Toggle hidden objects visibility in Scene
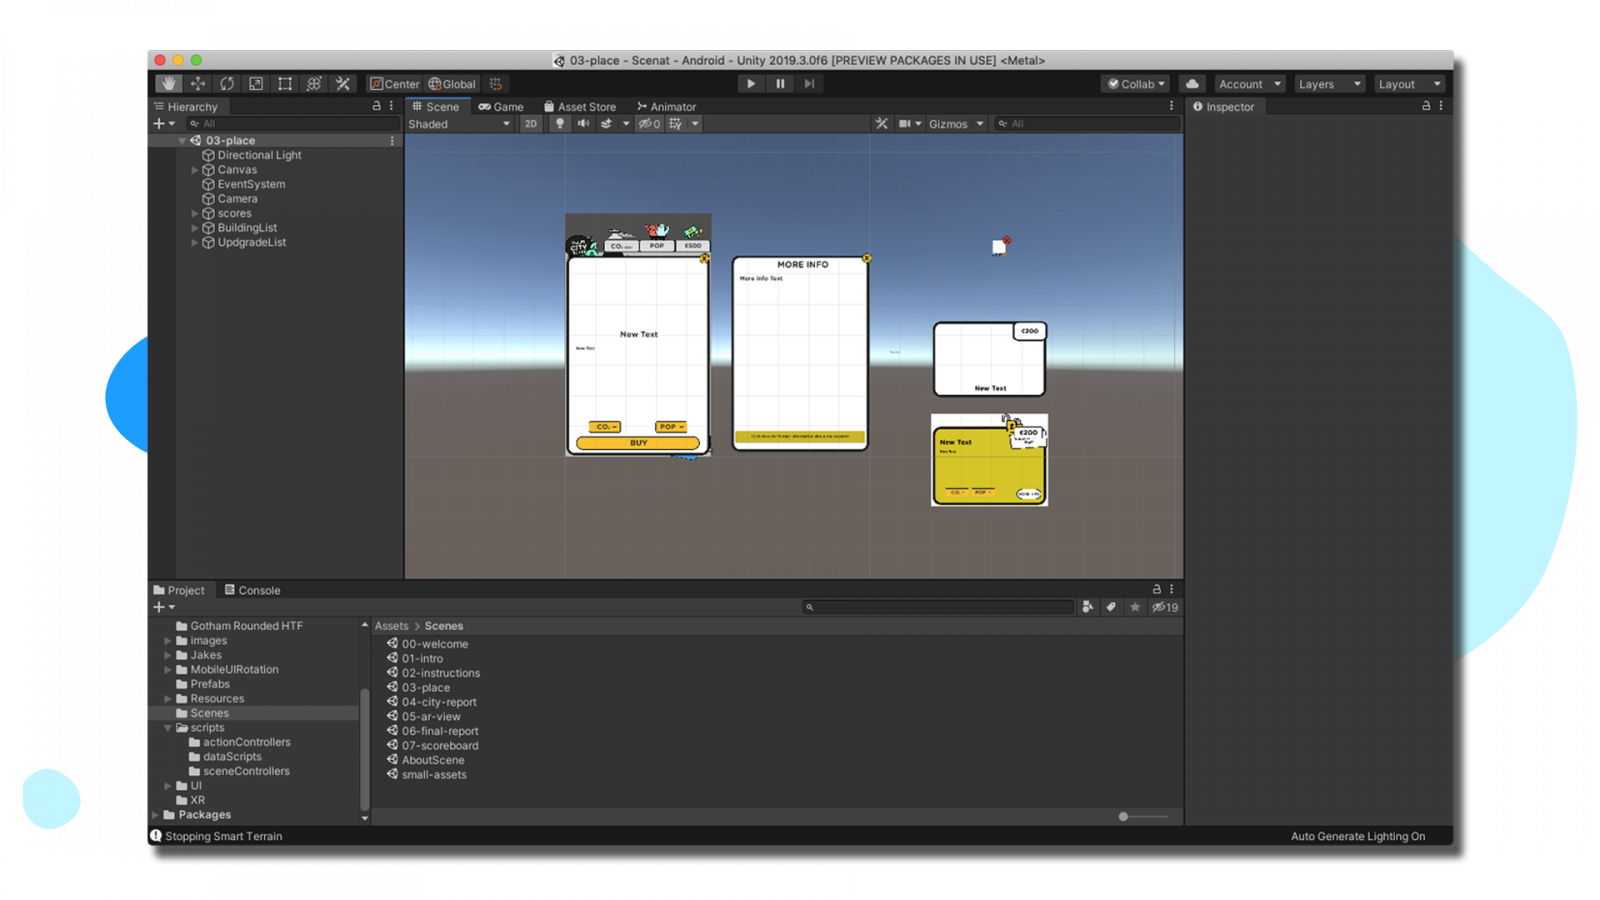The height and width of the screenshot is (900, 1600). click(x=650, y=124)
